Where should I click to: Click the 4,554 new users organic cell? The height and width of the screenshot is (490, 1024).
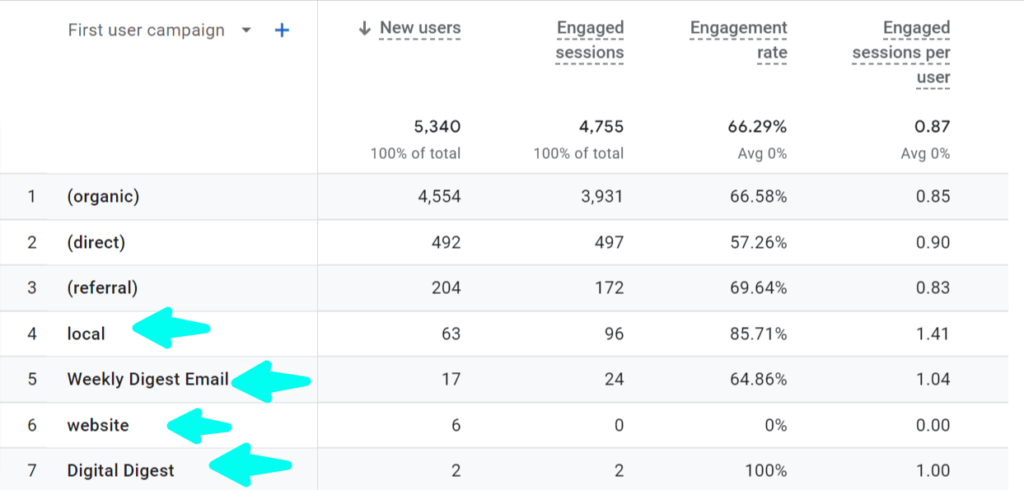(x=439, y=197)
